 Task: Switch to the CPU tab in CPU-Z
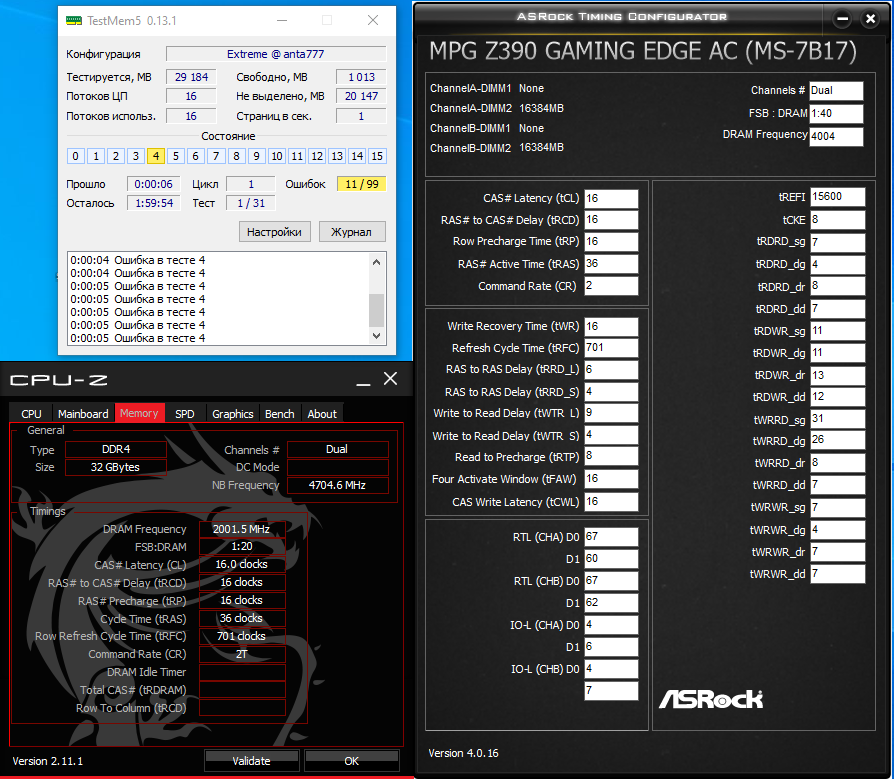(31, 414)
